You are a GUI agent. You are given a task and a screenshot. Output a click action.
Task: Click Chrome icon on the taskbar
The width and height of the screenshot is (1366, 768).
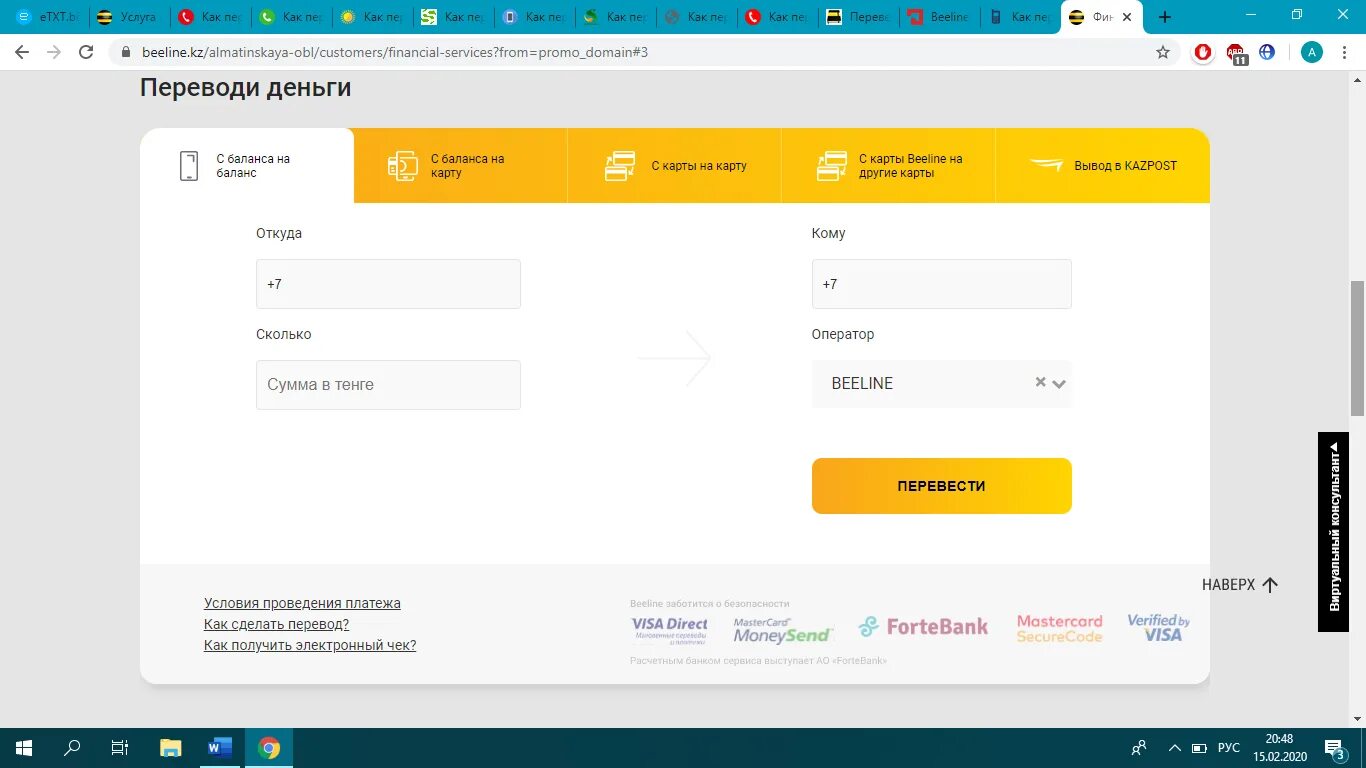269,748
